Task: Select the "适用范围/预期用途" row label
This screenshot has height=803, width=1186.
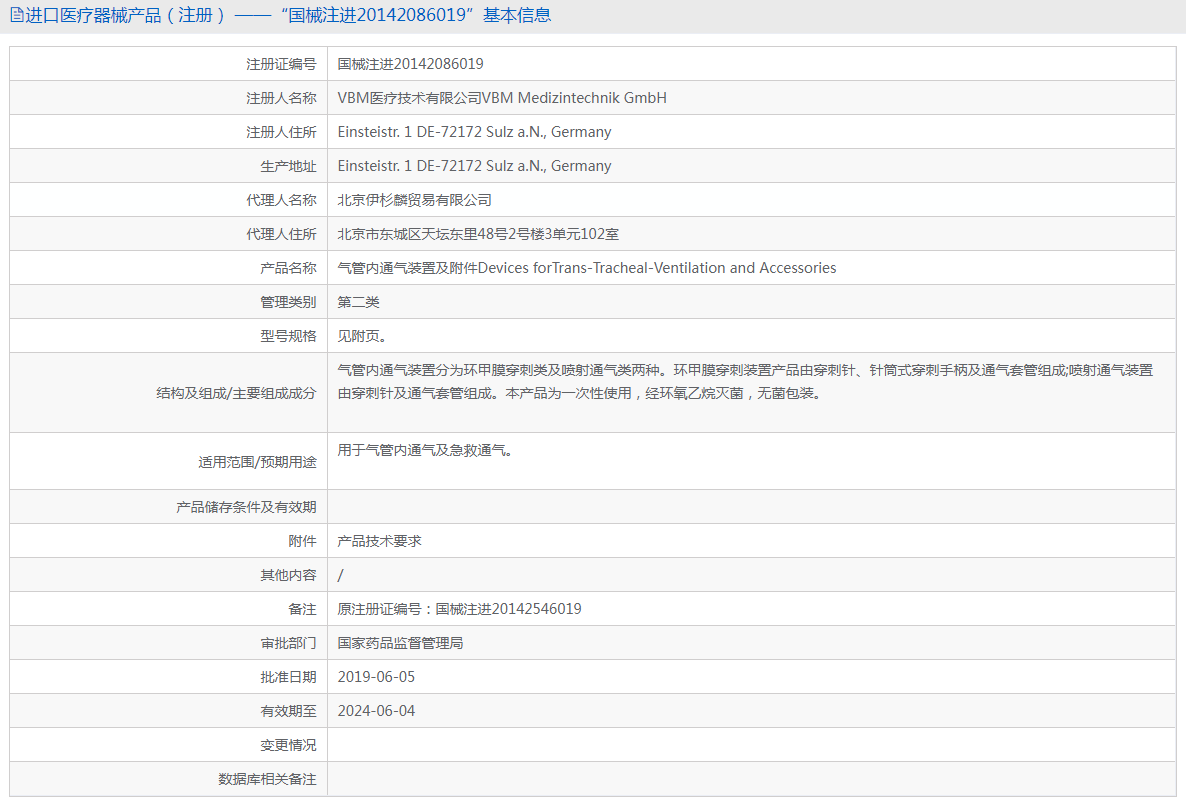Action: click(x=257, y=462)
